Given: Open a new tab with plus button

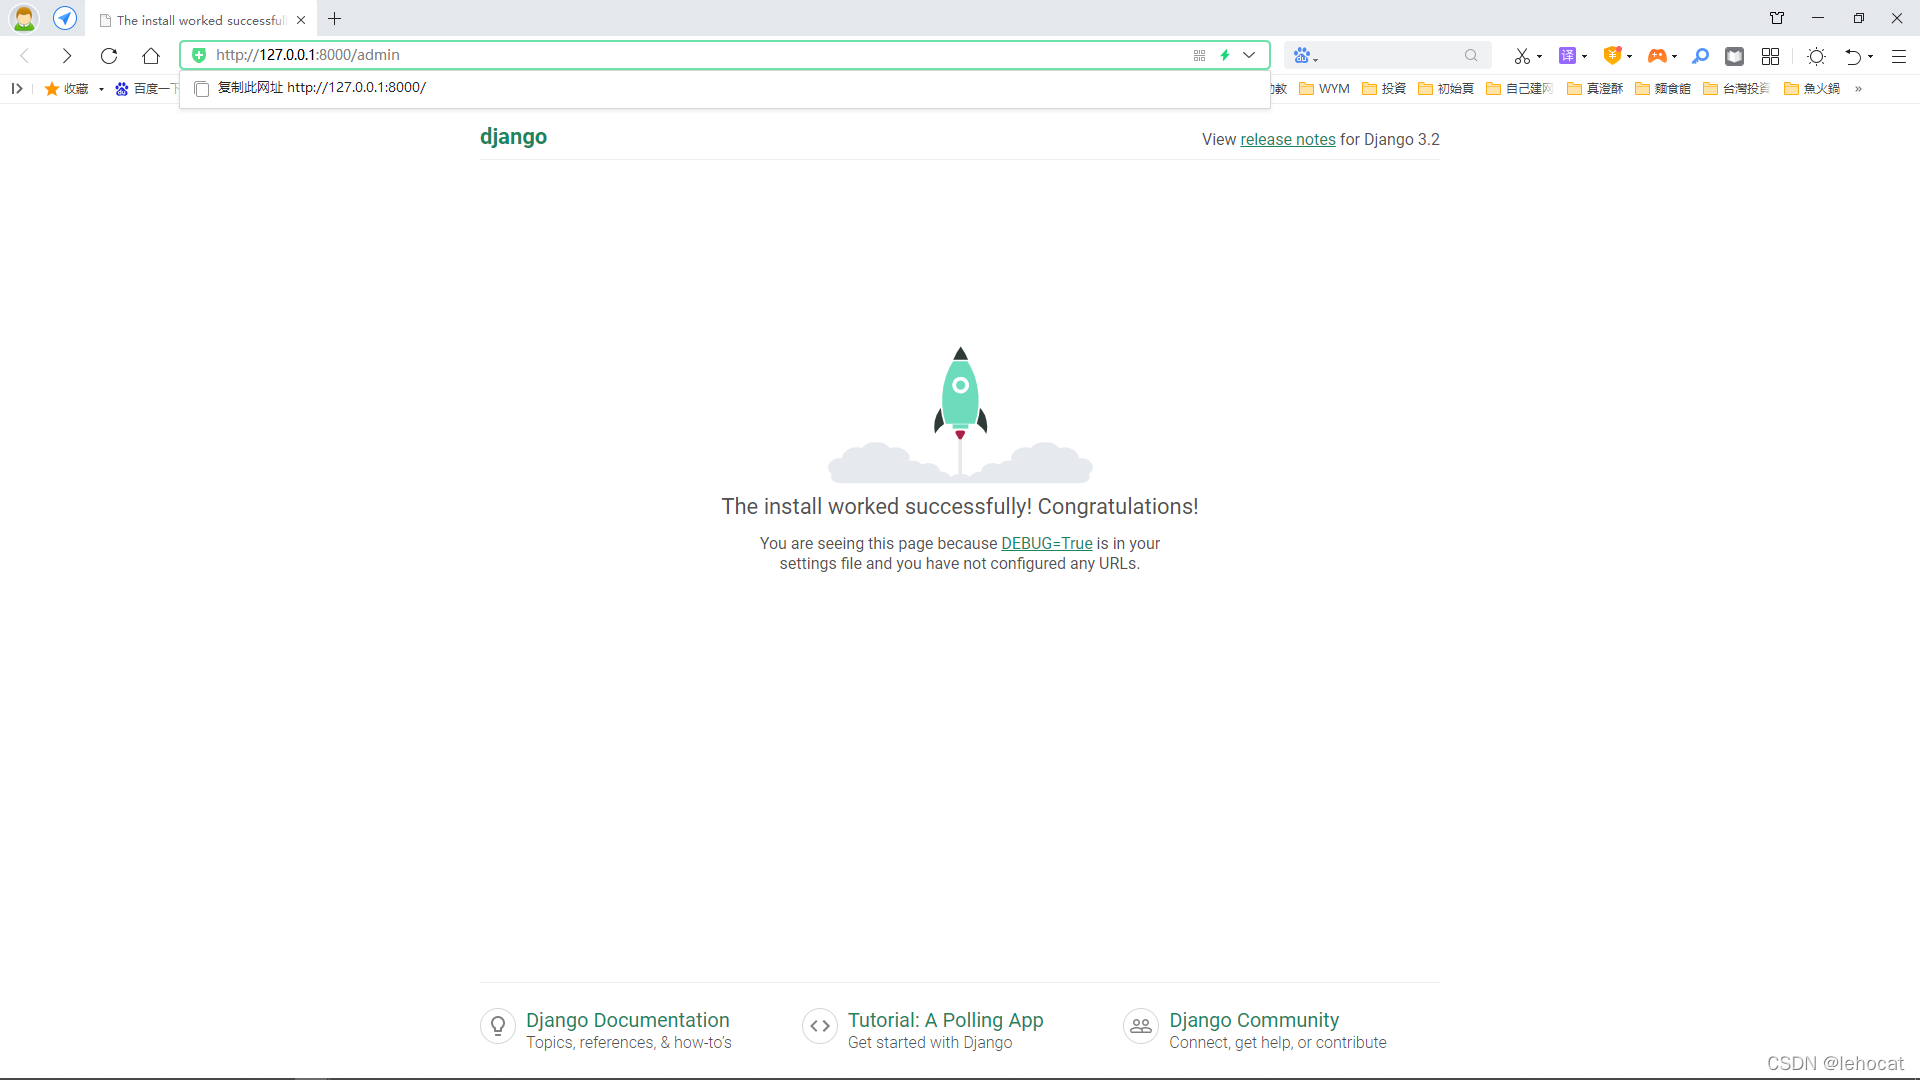Looking at the screenshot, I should 335,19.
